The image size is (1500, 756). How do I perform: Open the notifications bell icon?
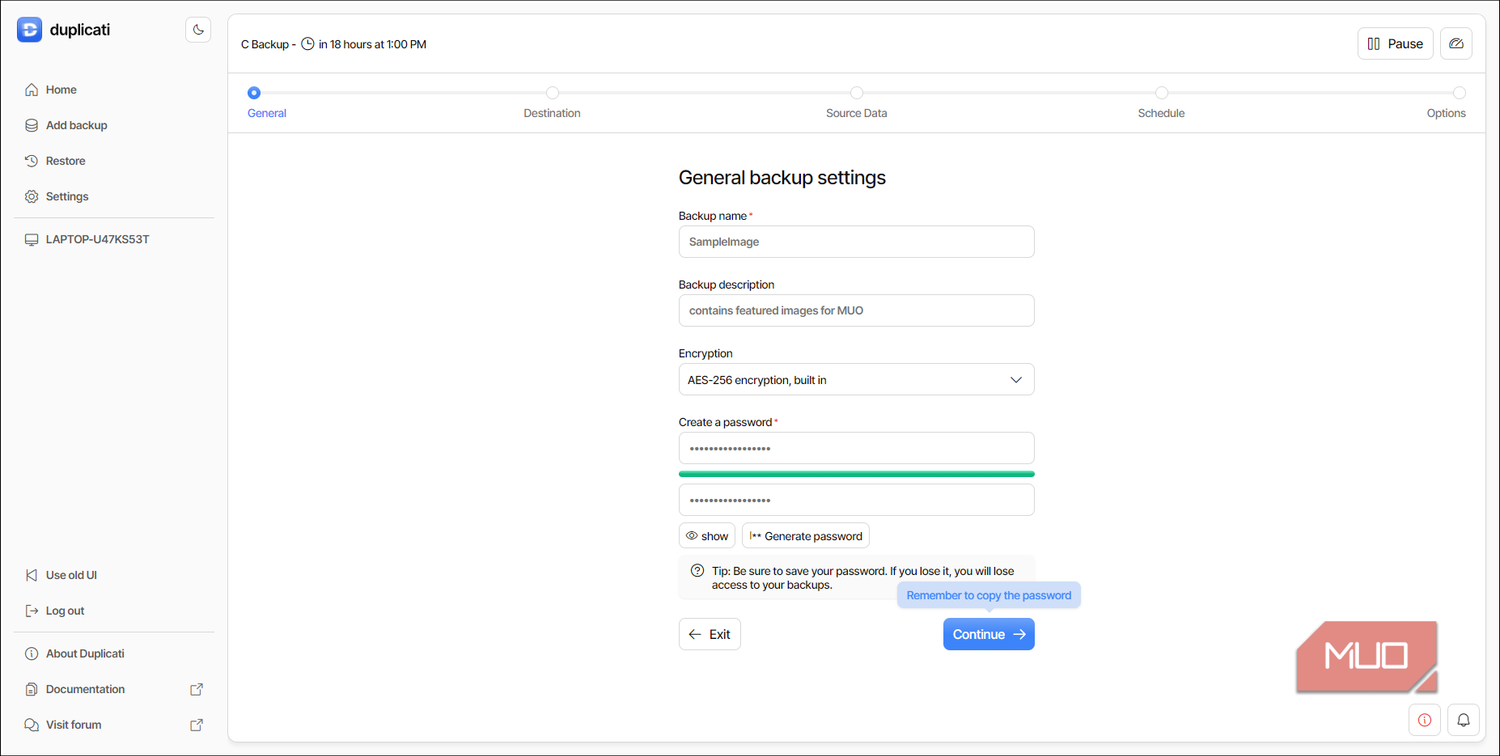tap(1463, 720)
